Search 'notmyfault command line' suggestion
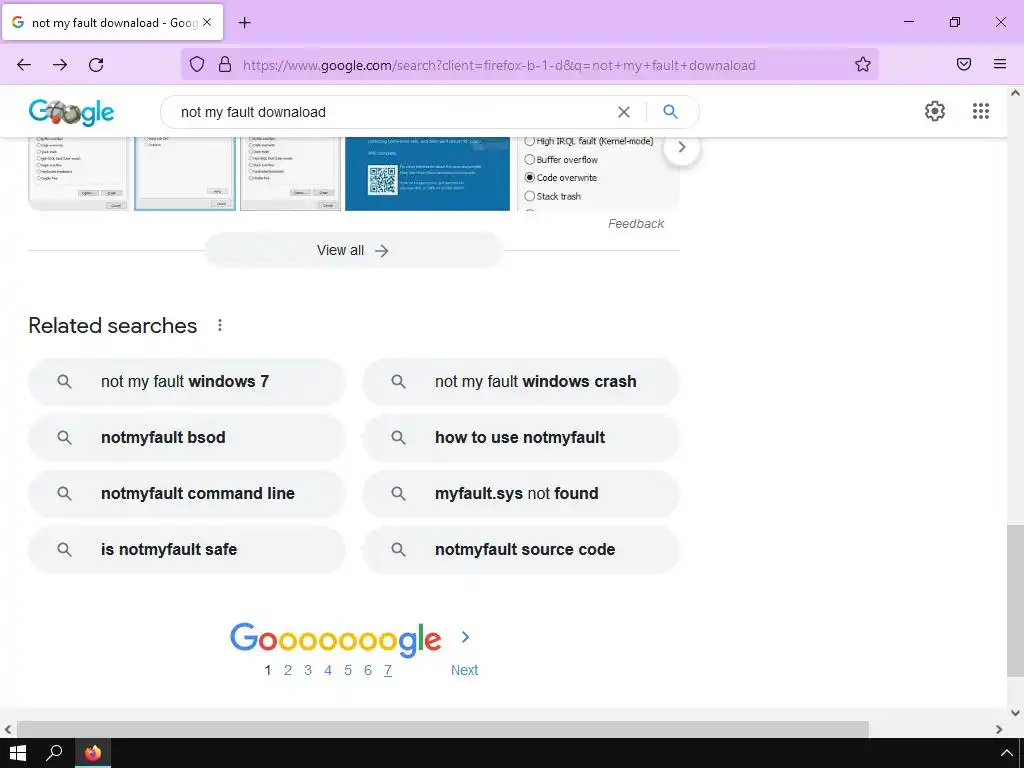This screenshot has height=768, width=1024. coord(186,493)
